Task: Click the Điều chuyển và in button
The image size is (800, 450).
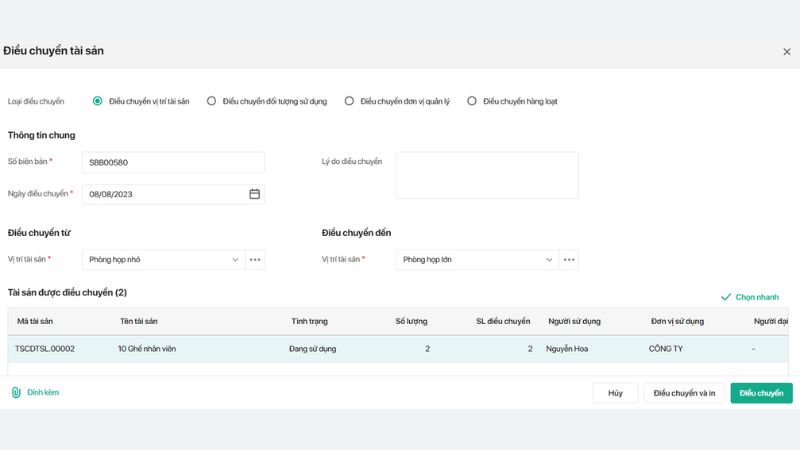Action: (684, 393)
